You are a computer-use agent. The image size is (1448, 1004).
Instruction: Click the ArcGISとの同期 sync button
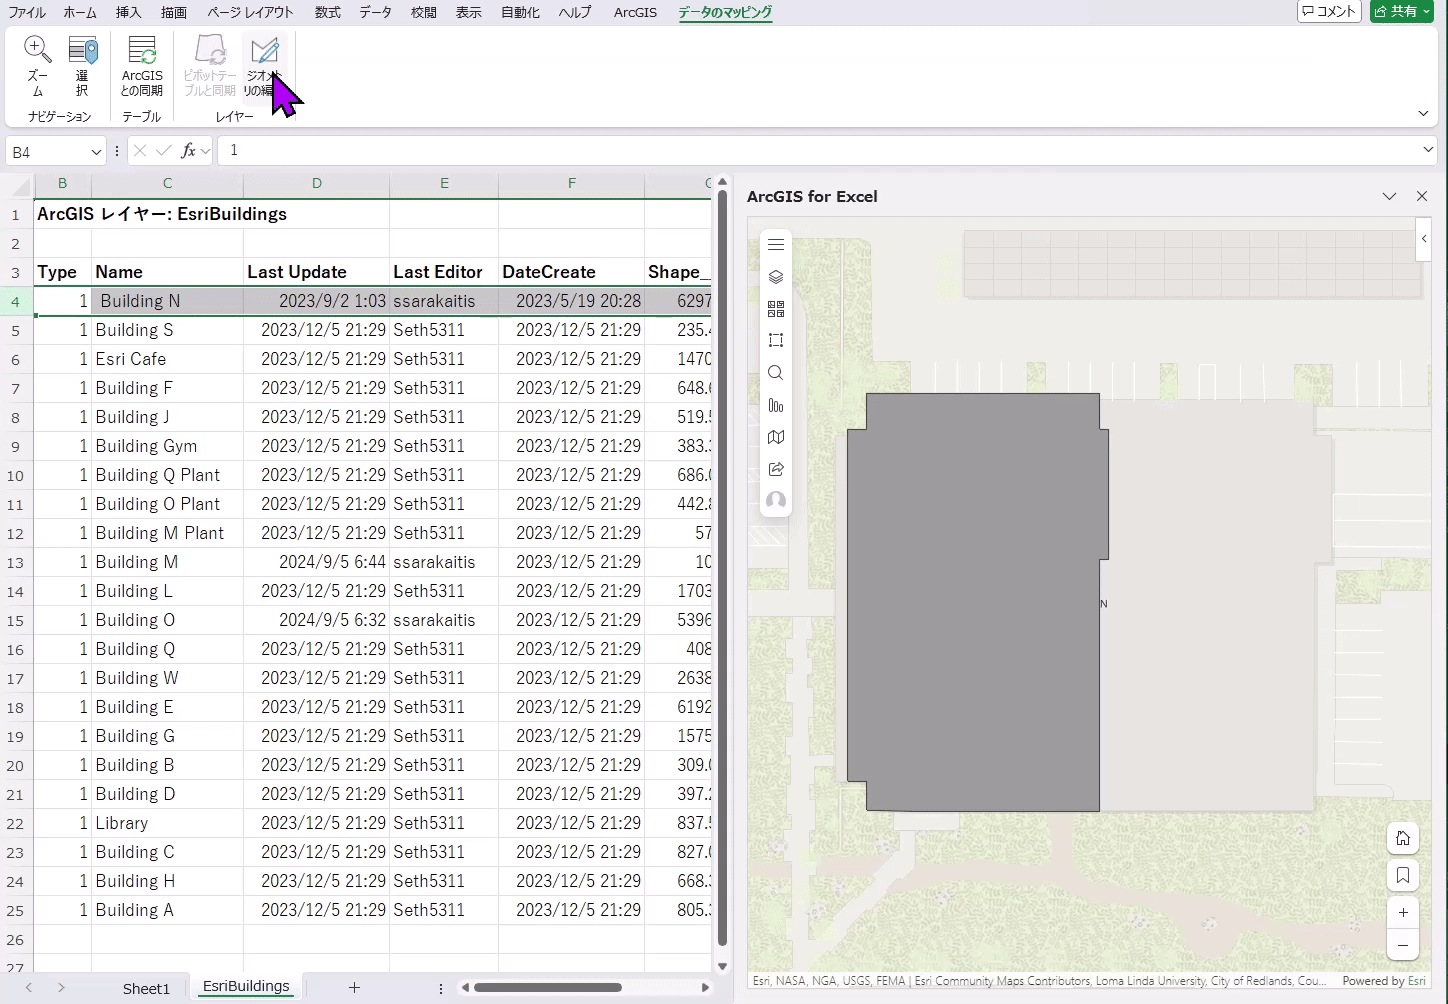142,66
